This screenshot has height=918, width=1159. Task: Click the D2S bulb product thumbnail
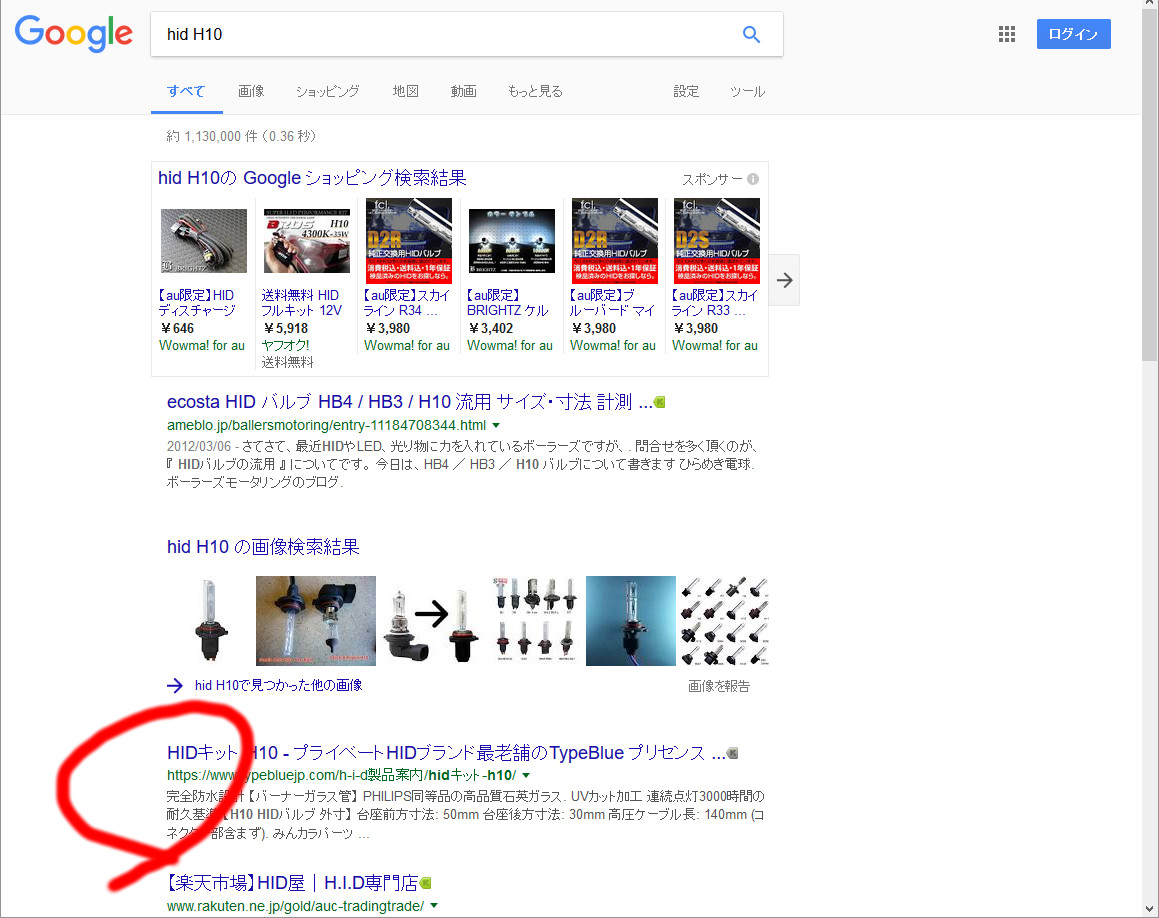click(x=717, y=241)
